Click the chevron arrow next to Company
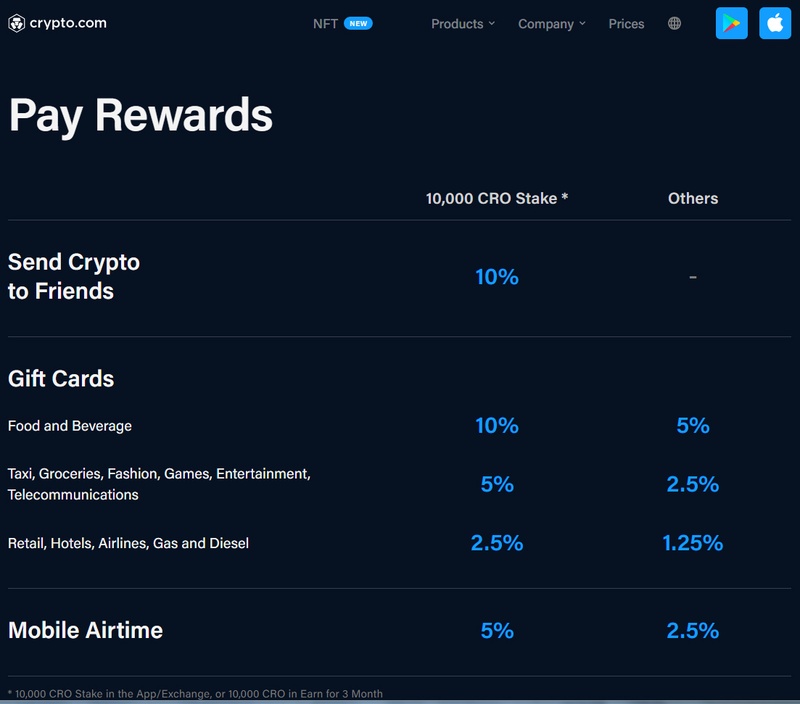The image size is (800, 704). tap(582, 23)
